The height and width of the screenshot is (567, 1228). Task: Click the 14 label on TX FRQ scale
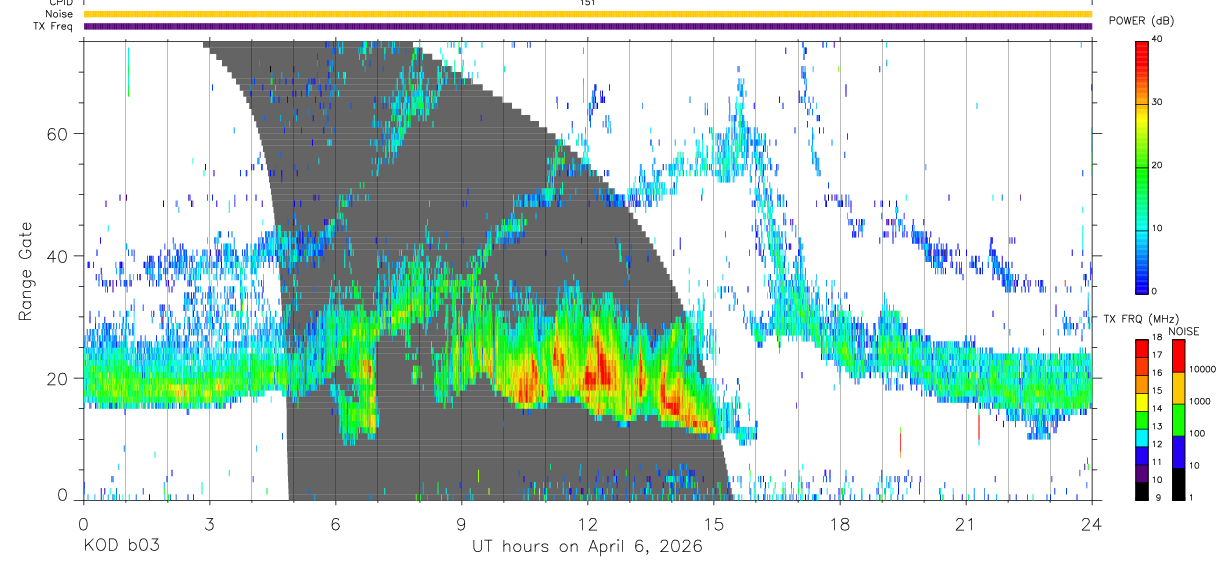coord(1156,408)
